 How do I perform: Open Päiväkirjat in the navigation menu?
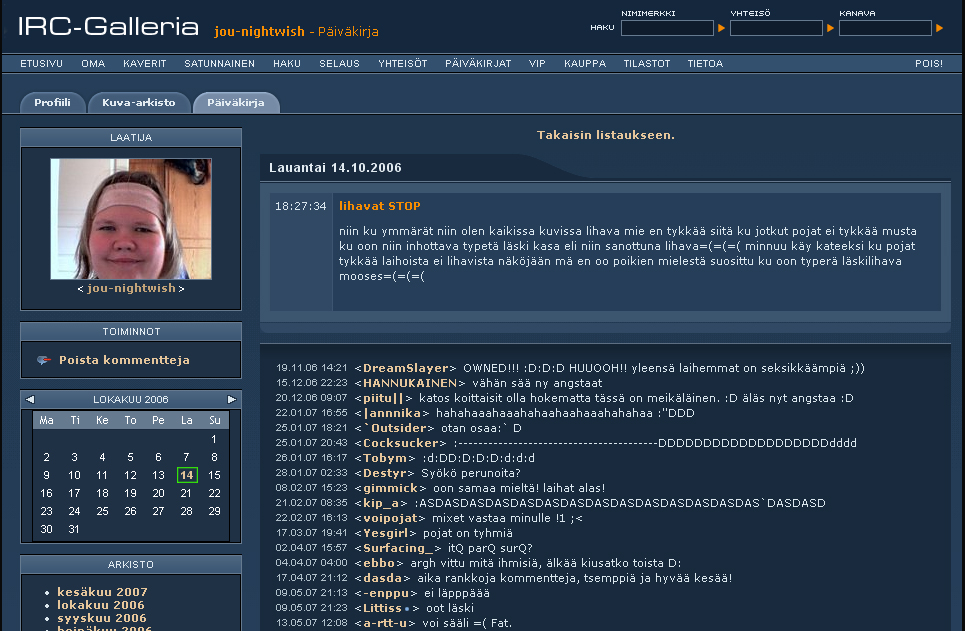[478, 63]
